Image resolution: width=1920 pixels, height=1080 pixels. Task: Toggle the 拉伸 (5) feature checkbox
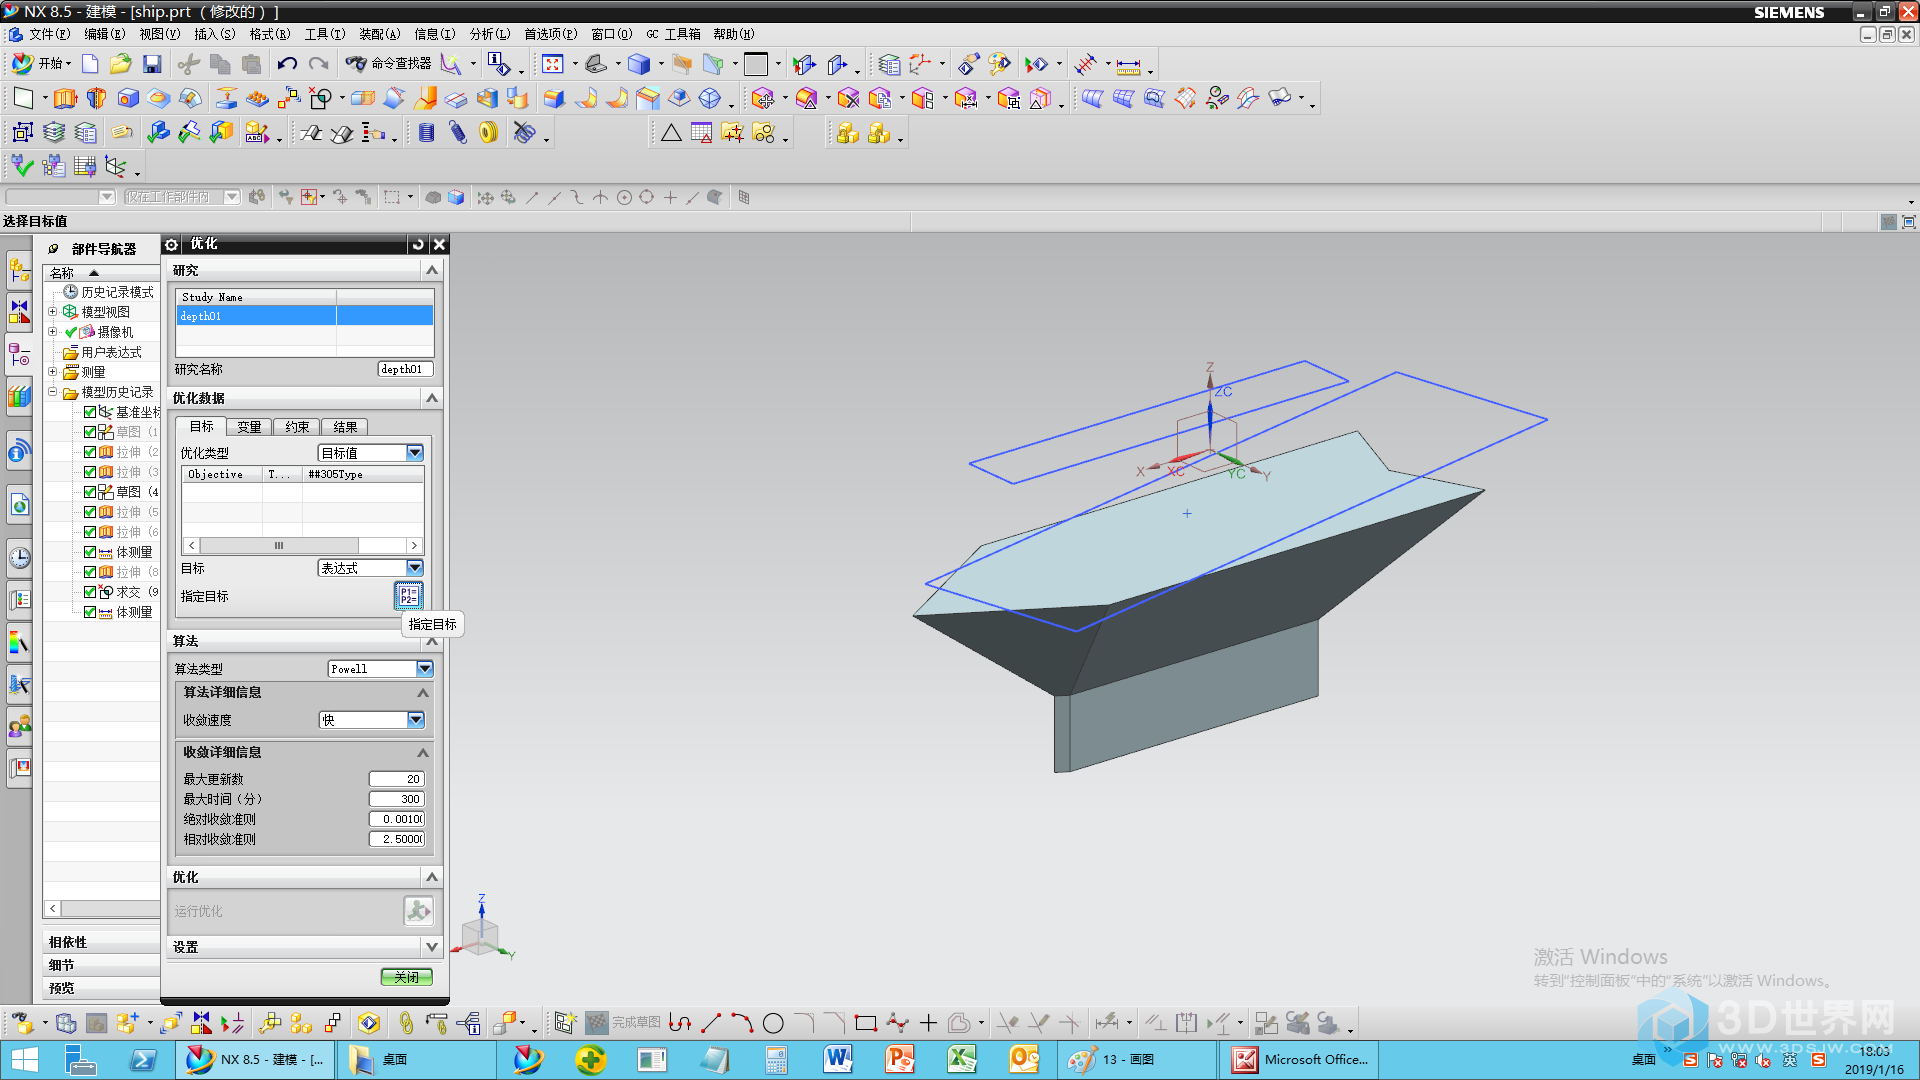point(90,512)
